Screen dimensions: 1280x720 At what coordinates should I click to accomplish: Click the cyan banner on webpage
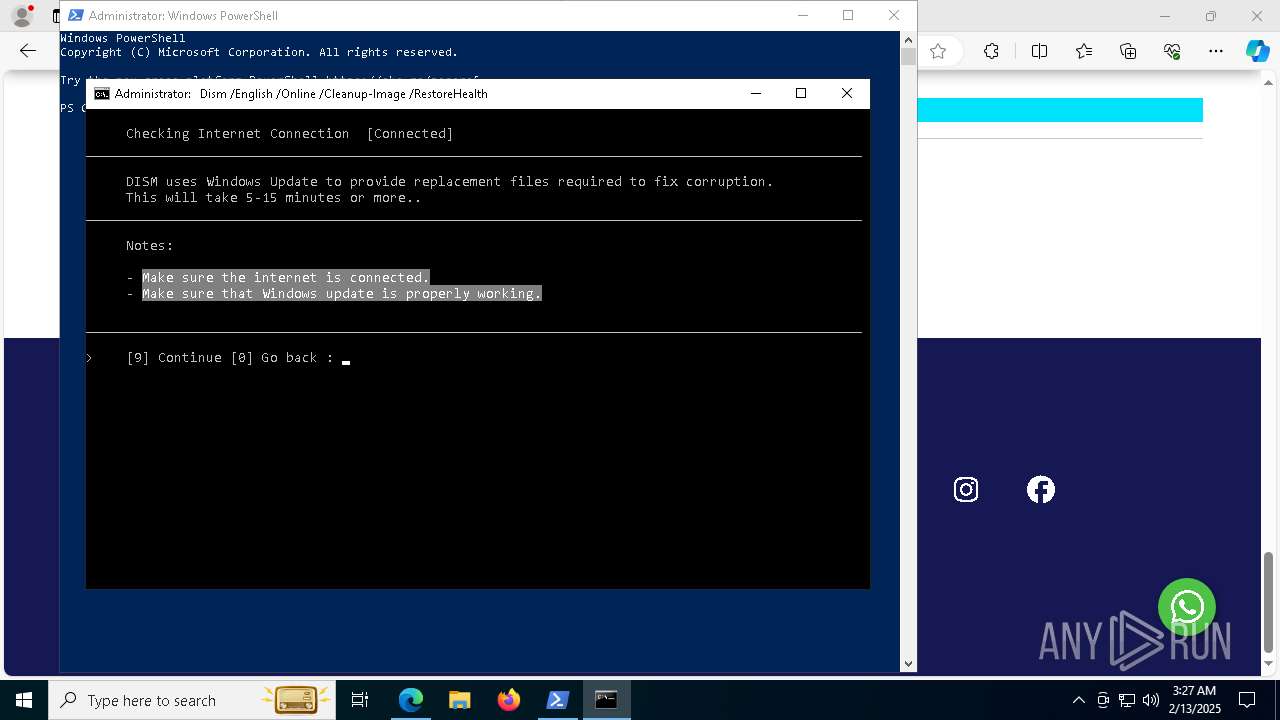1060,110
